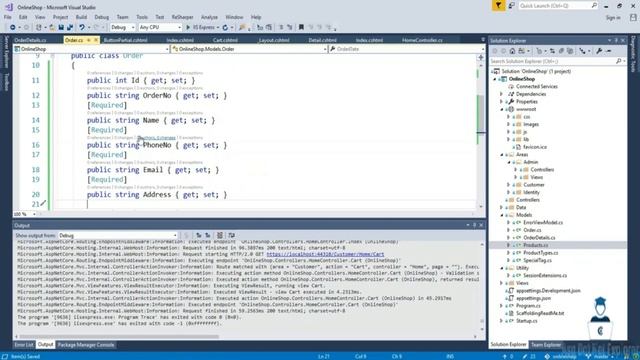Image resolution: width=640 pixels, height=360 pixels.
Task: Expand the Dependencies node in Solution Explorer
Action: pyautogui.click(x=502, y=94)
